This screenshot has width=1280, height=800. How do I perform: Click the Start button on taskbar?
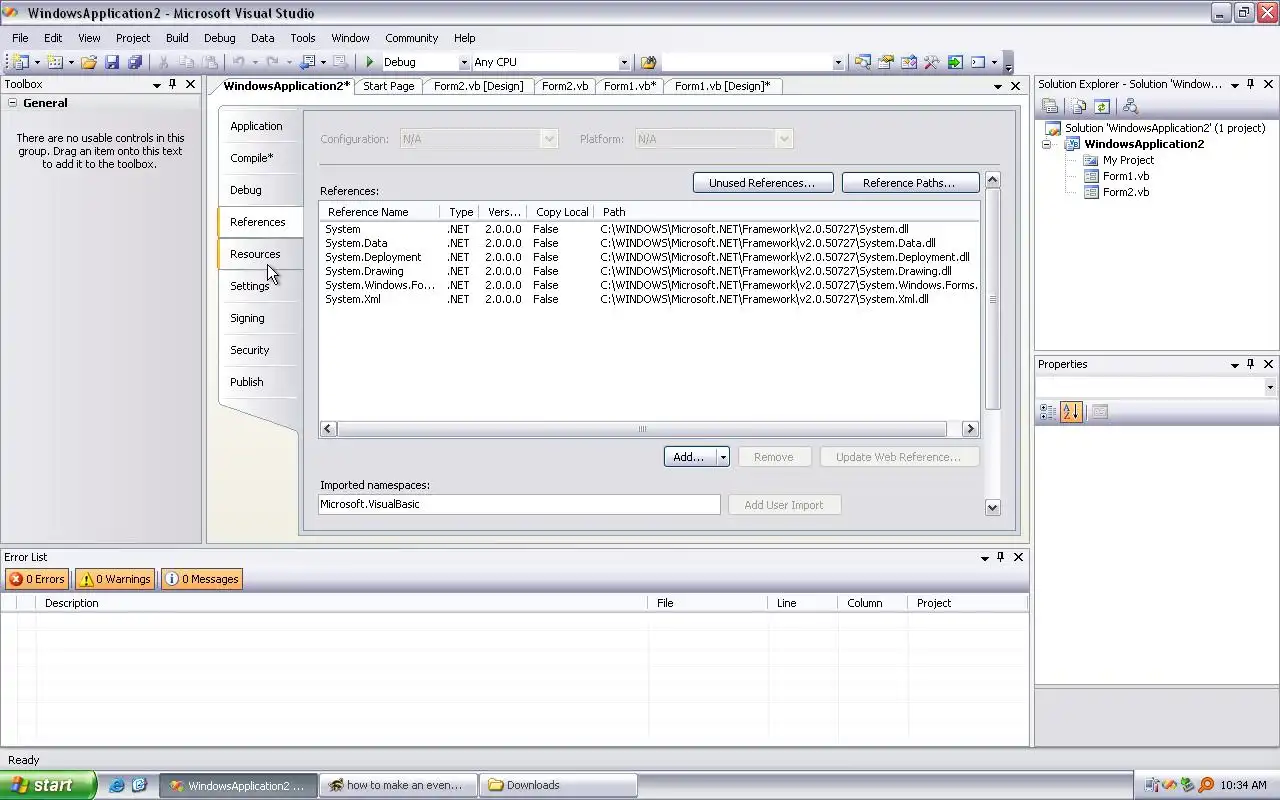coord(48,785)
